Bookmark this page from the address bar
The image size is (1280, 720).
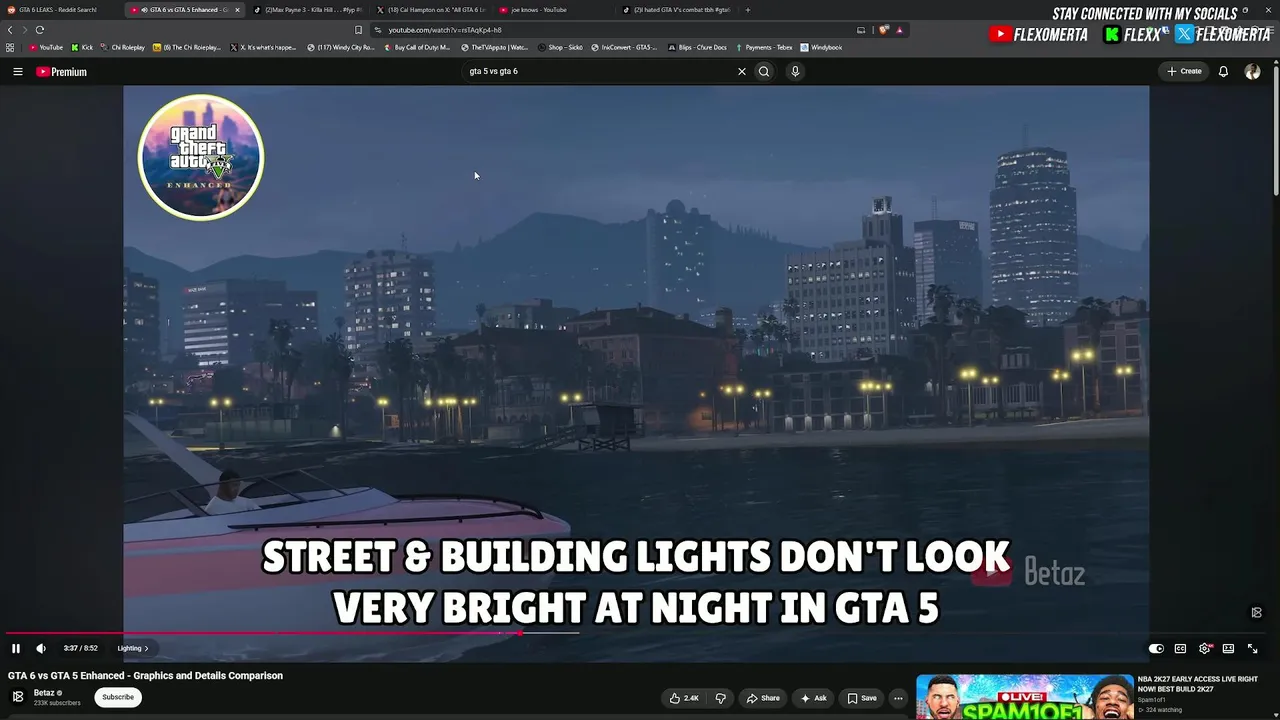(x=359, y=30)
